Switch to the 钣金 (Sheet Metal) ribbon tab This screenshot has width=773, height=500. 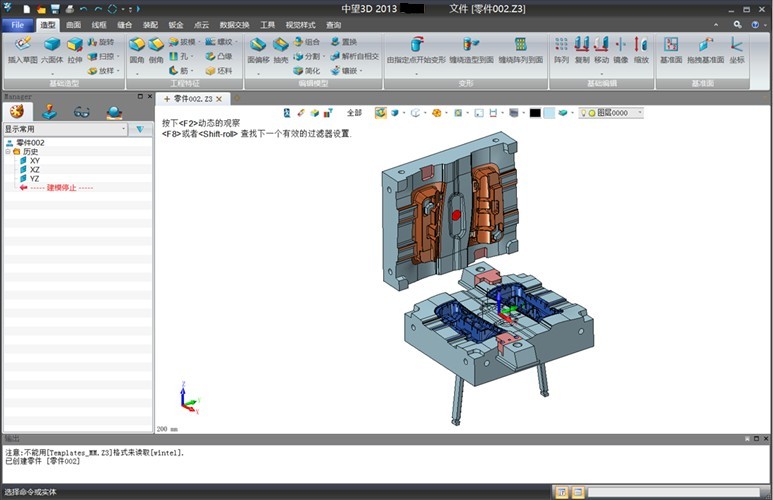[x=175, y=24]
